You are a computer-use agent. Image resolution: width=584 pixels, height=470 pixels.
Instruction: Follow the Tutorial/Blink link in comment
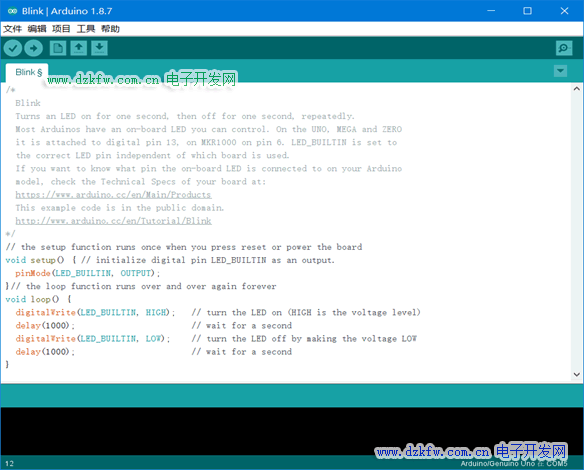113,221
